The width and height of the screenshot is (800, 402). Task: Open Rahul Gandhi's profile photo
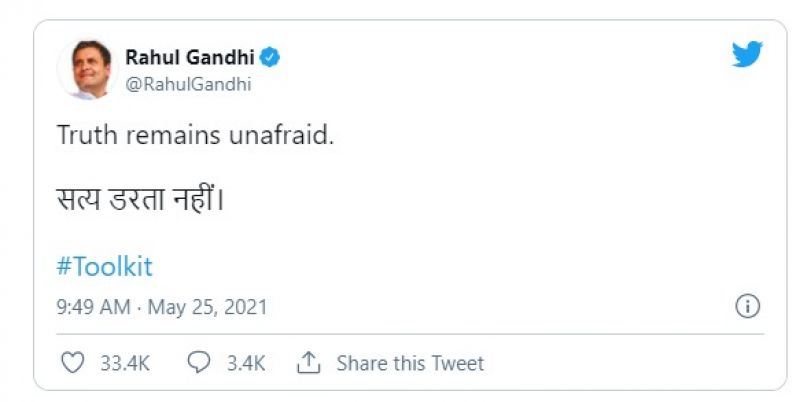87,70
